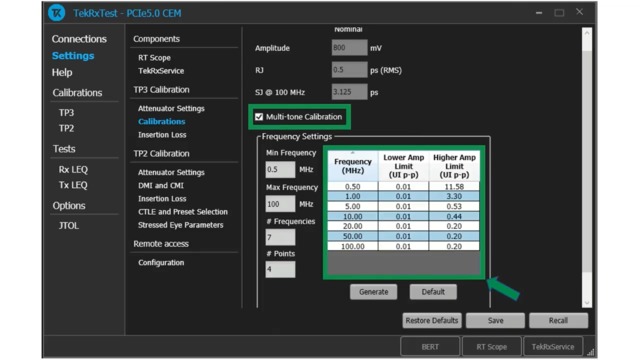Click the # Points input field
The height and width of the screenshot is (360, 640).
click(280, 269)
